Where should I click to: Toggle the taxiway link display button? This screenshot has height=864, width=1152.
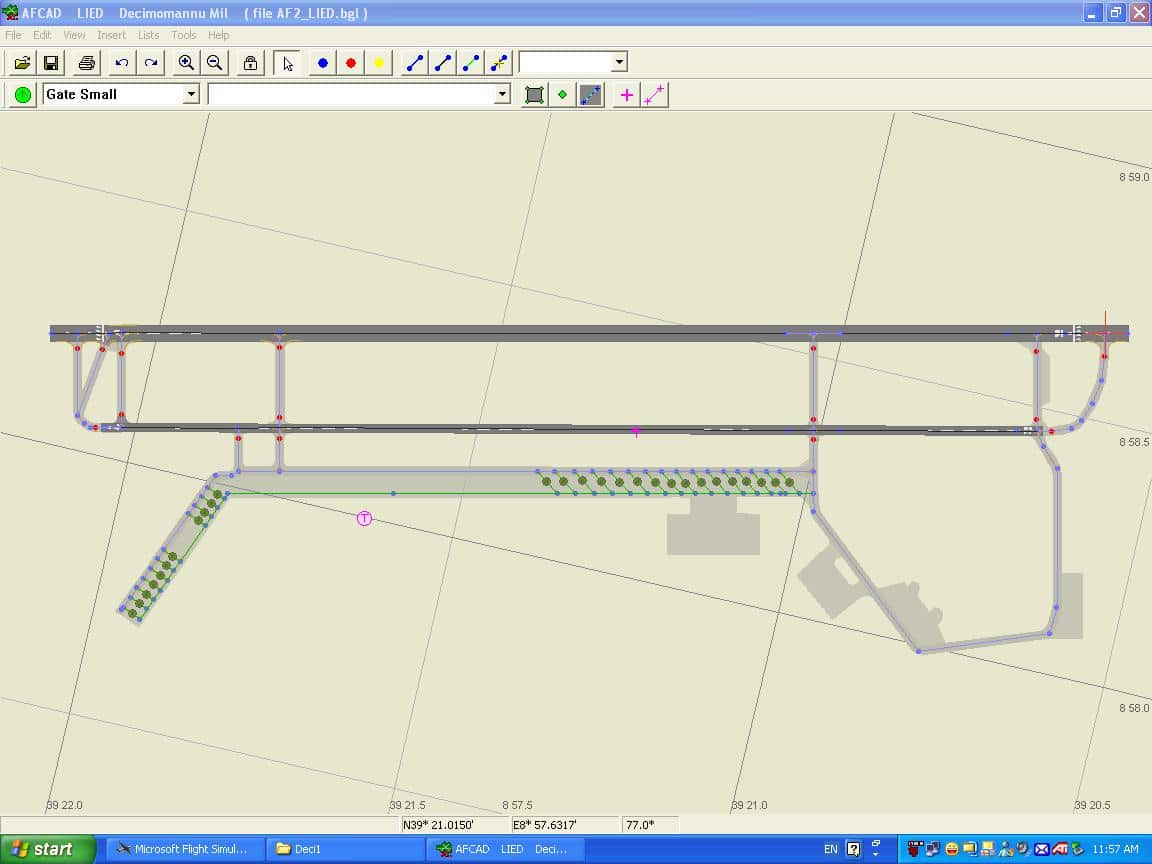tap(591, 95)
